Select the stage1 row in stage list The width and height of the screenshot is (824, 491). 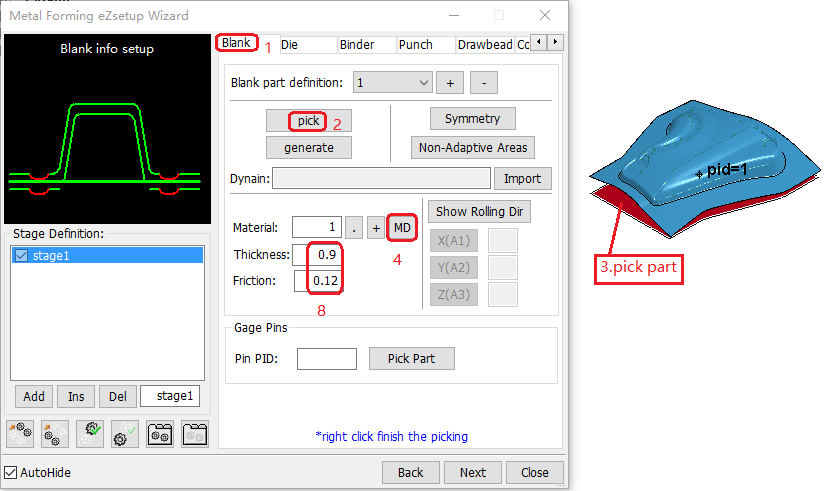click(x=107, y=255)
